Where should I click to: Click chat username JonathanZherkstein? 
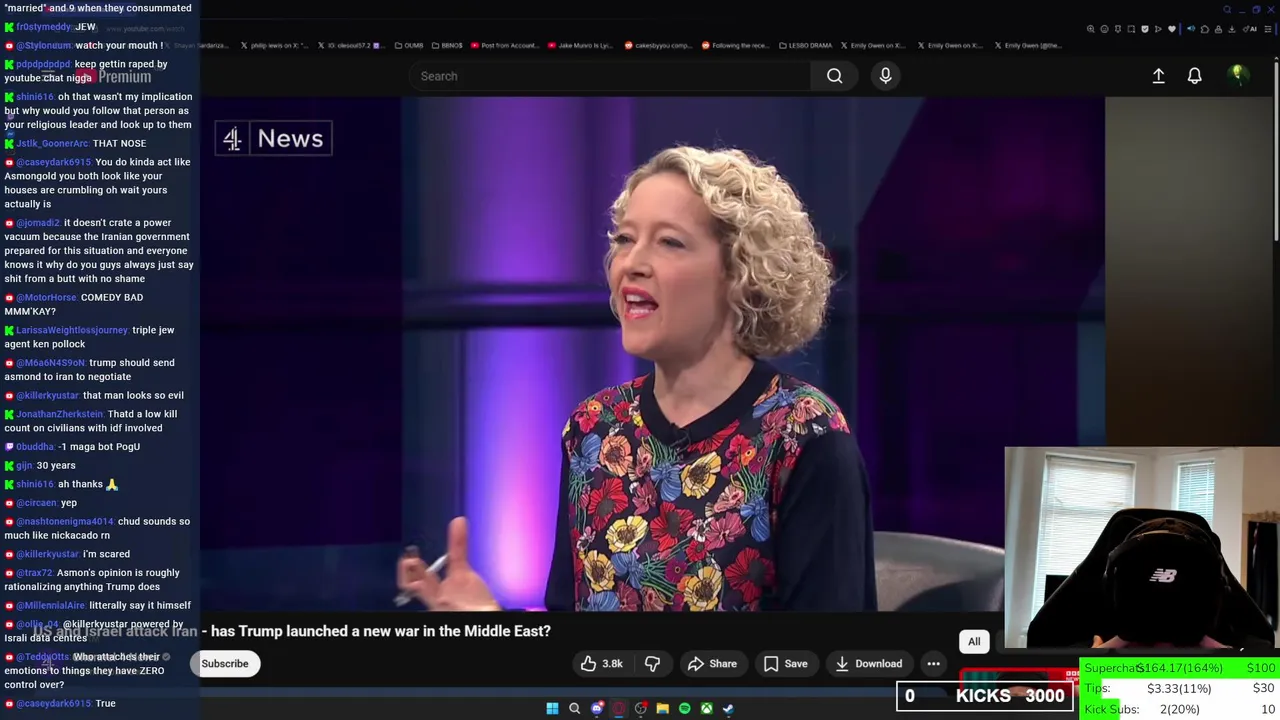tap(59, 414)
